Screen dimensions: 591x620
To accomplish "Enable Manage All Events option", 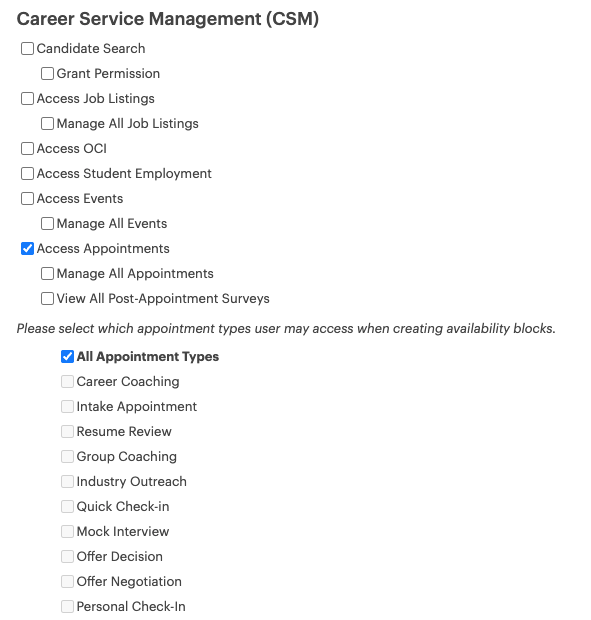I will 47,223.
